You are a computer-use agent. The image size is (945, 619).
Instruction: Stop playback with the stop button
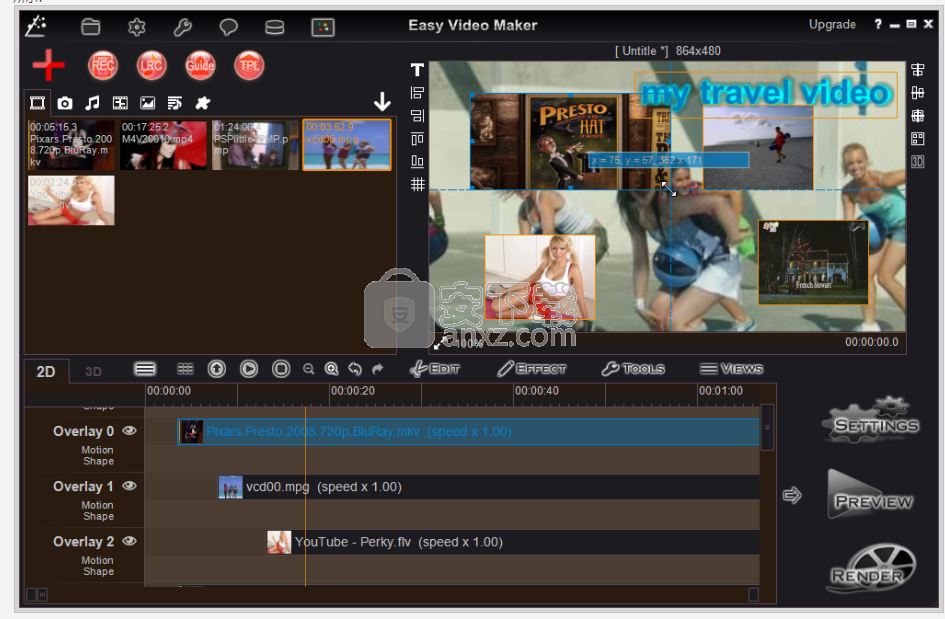coord(281,369)
